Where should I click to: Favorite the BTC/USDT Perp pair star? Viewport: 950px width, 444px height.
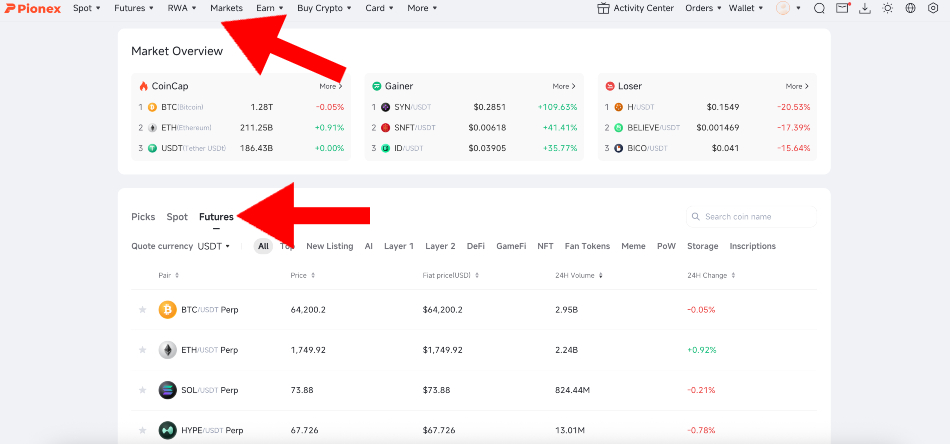(142, 310)
